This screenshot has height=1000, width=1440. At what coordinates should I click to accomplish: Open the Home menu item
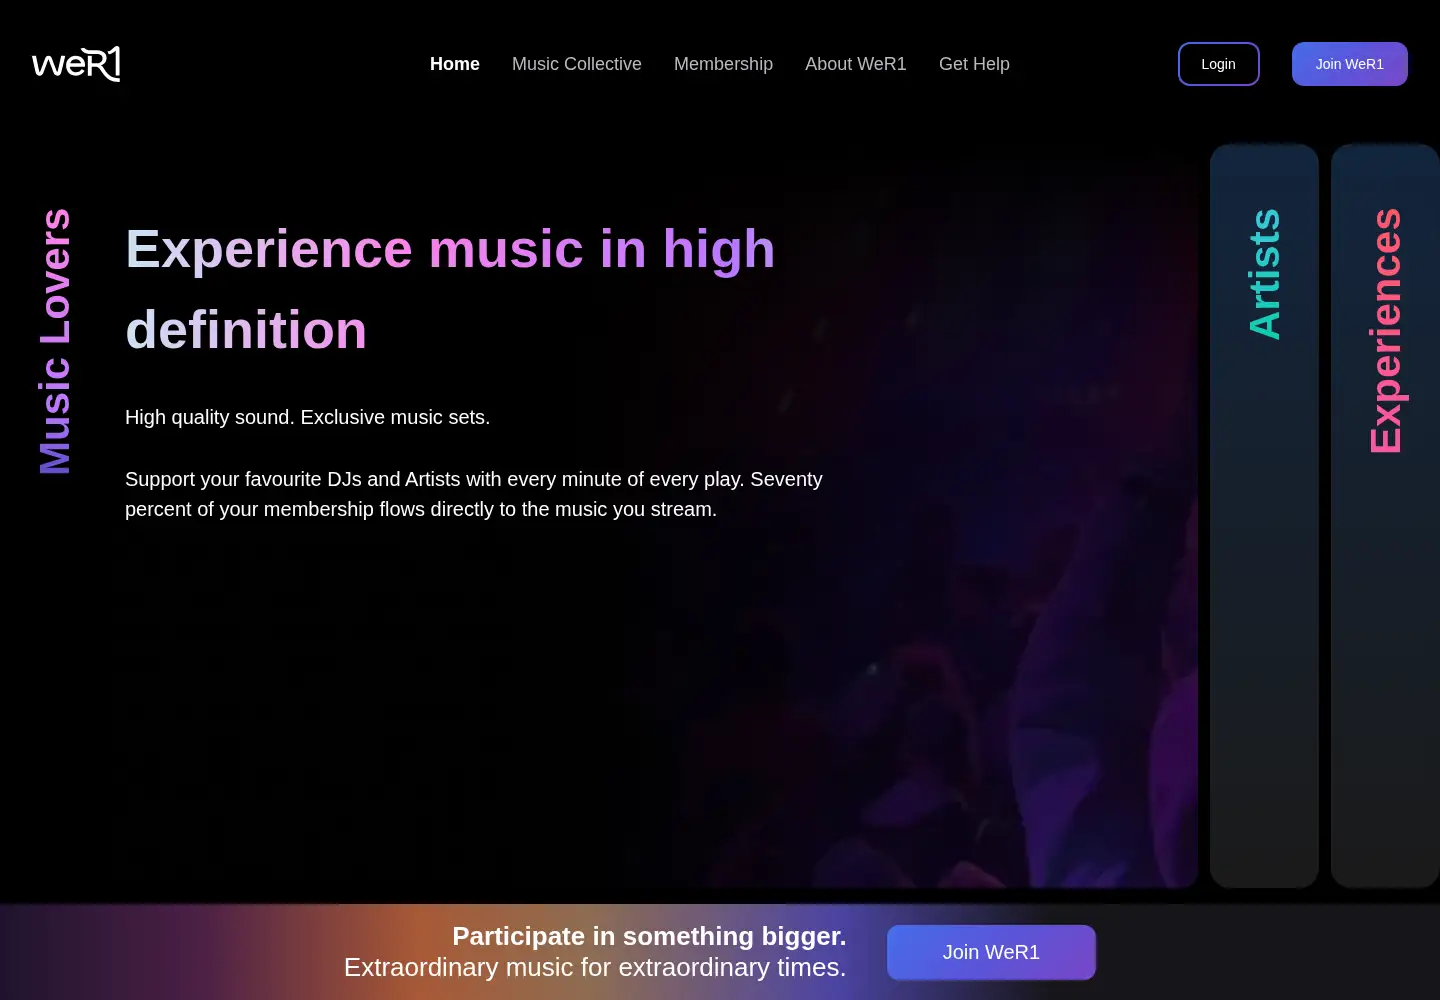(x=455, y=64)
